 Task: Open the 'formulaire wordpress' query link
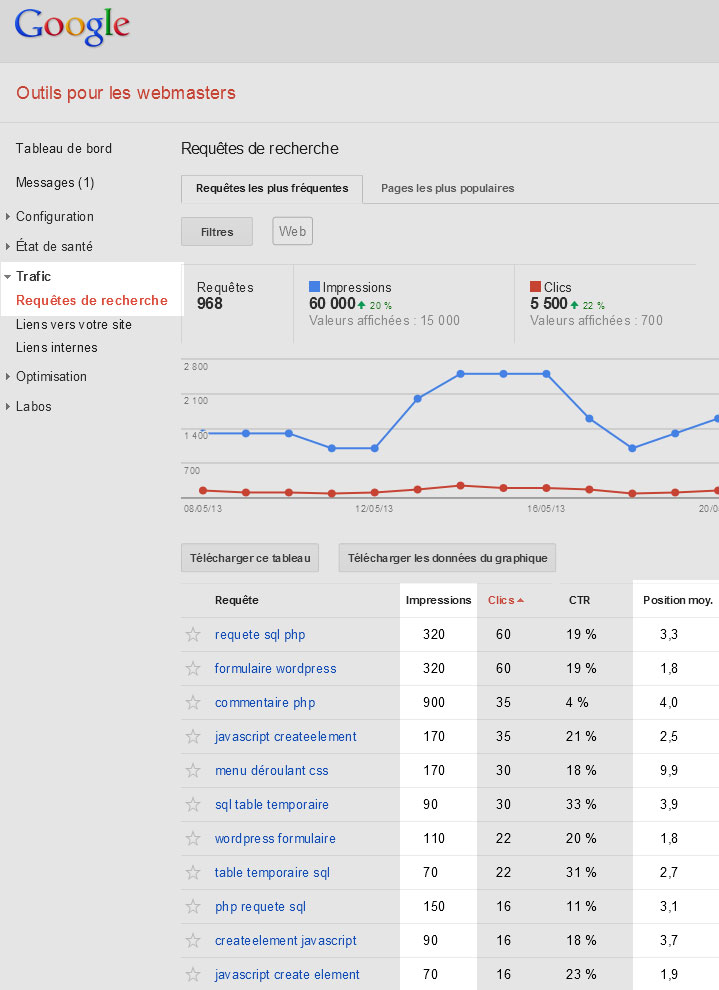(x=275, y=669)
